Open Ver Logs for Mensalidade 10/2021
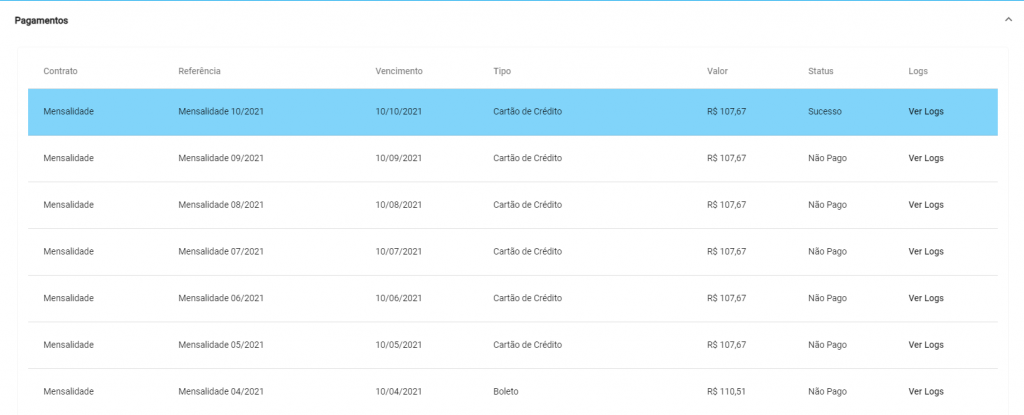 point(925,112)
